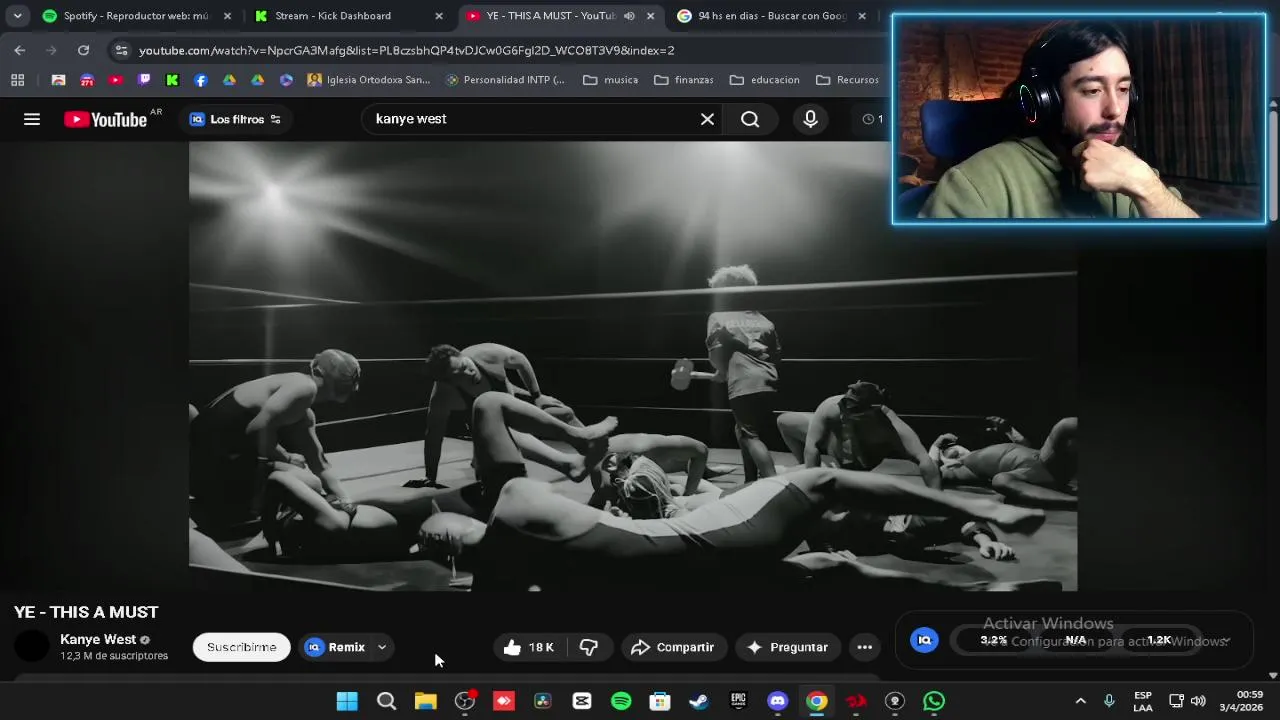The image size is (1280, 720).
Task: Open the Windows Start menu
Action: point(347,701)
